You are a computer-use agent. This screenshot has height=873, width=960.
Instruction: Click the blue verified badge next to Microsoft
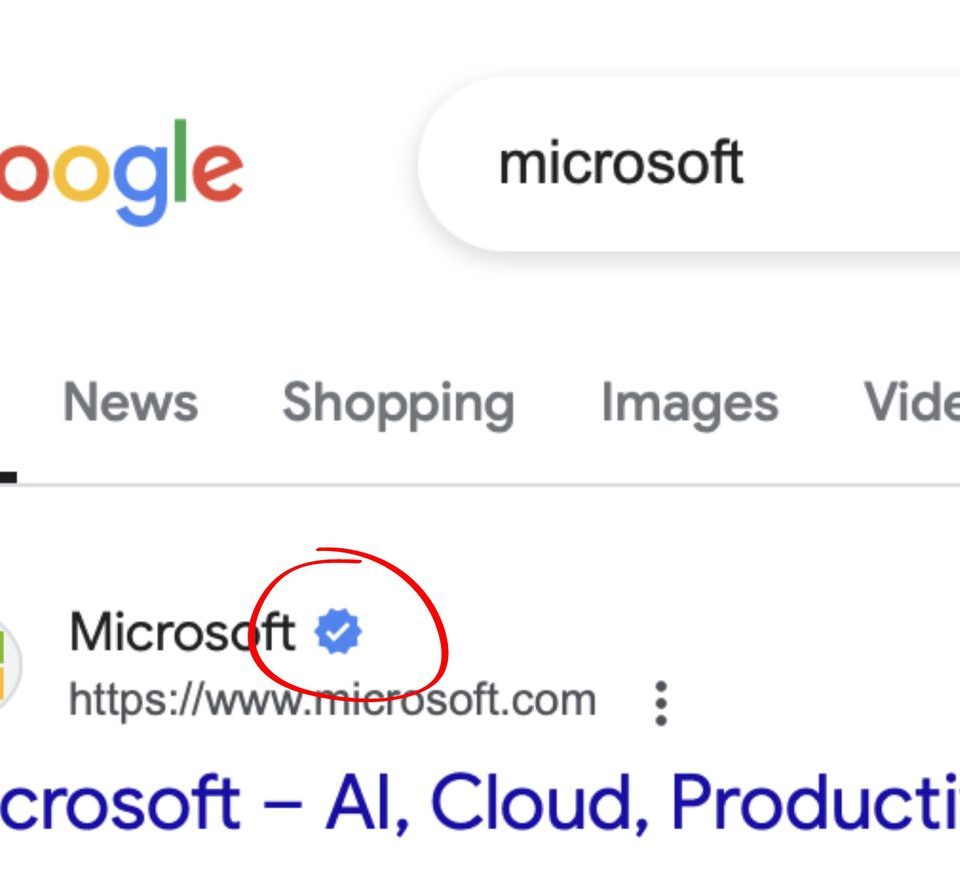tap(338, 633)
